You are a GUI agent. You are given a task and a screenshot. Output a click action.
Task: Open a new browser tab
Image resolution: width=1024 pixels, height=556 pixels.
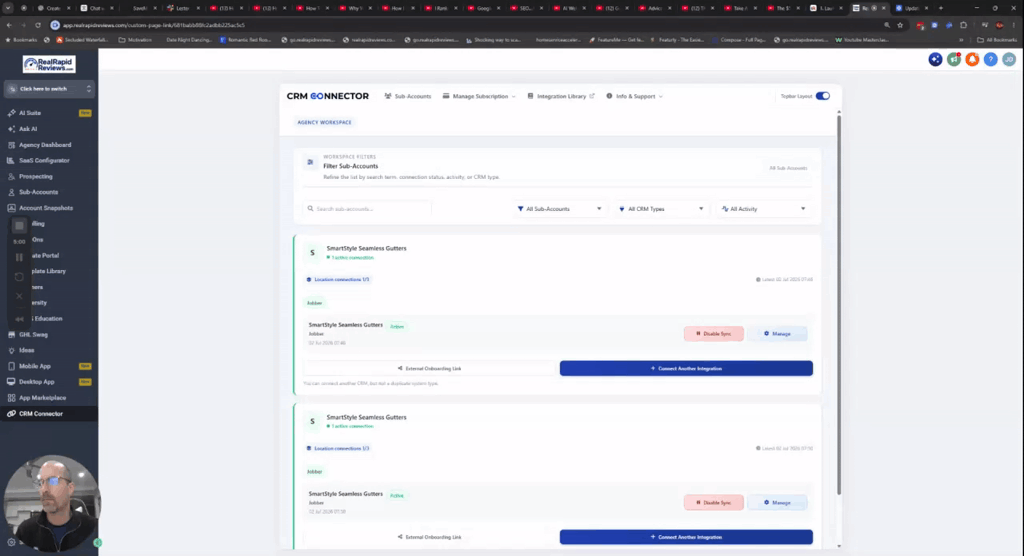[941, 8]
